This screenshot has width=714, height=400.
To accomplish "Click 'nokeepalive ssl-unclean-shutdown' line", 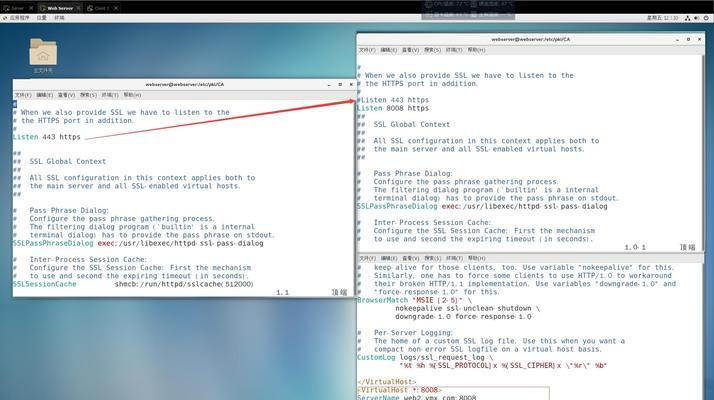I will pyautogui.click(x=467, y=309).
